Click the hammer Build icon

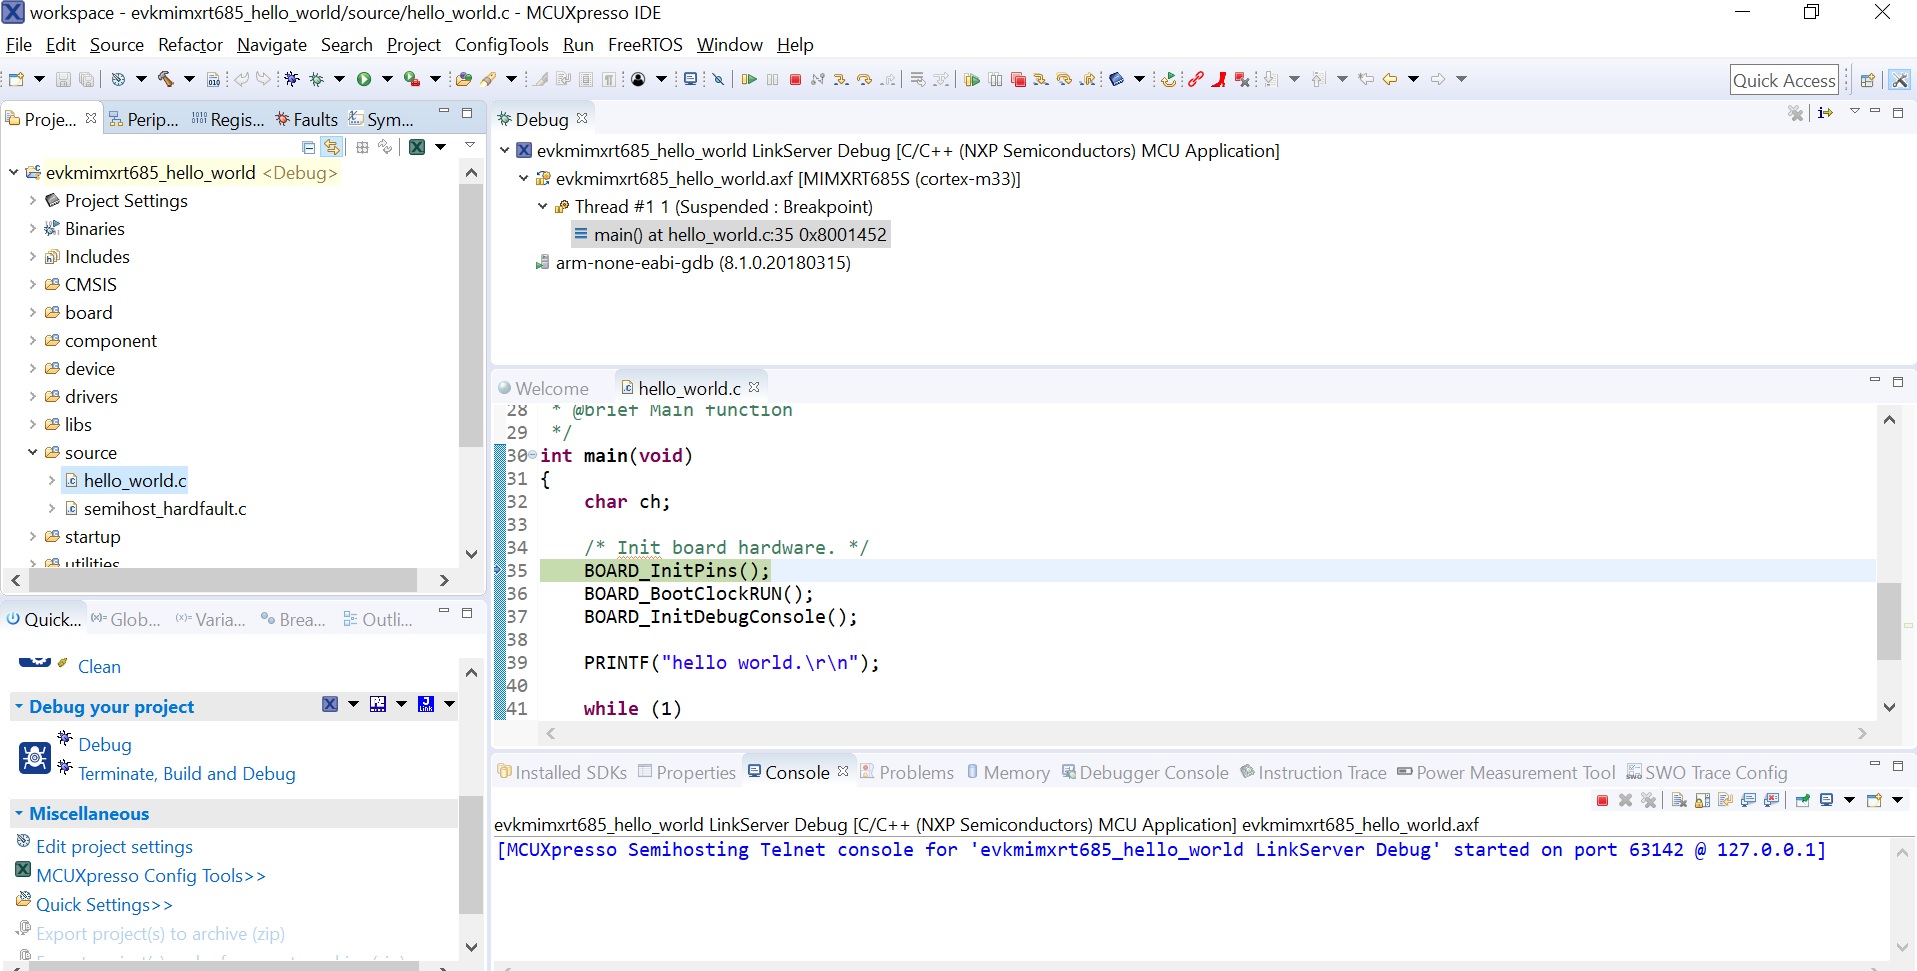pos(166,79)
